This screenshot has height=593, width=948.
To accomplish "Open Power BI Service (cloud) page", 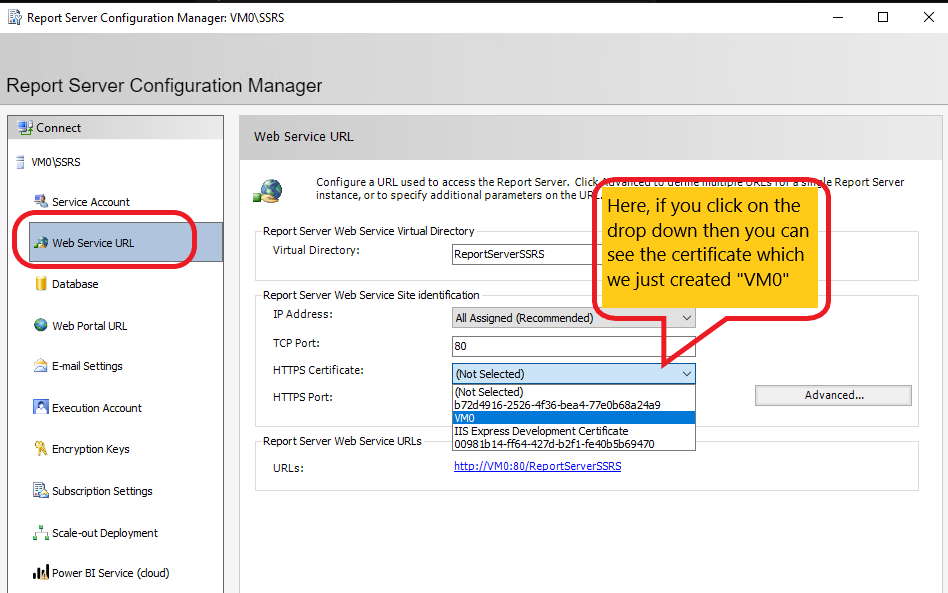I will click(111, 573).
